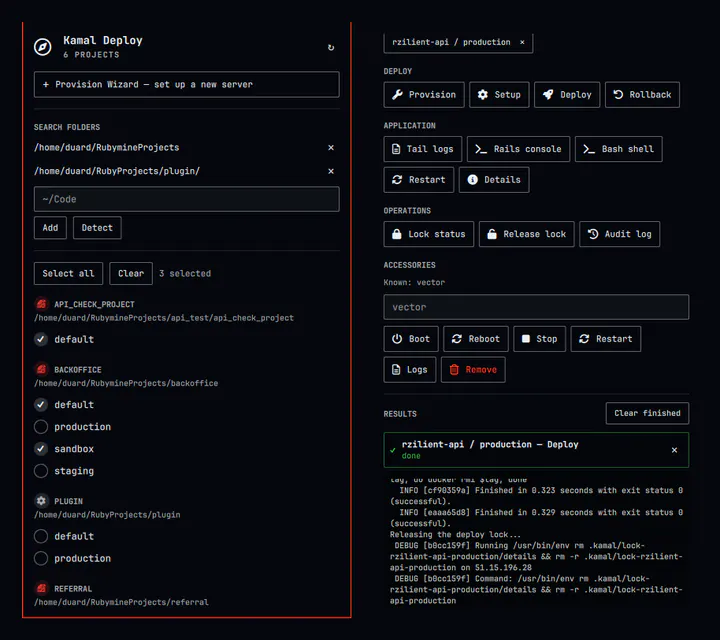720x640 pixels.
Task: Refresh the project list with reload icon
Action: (331, 47)
